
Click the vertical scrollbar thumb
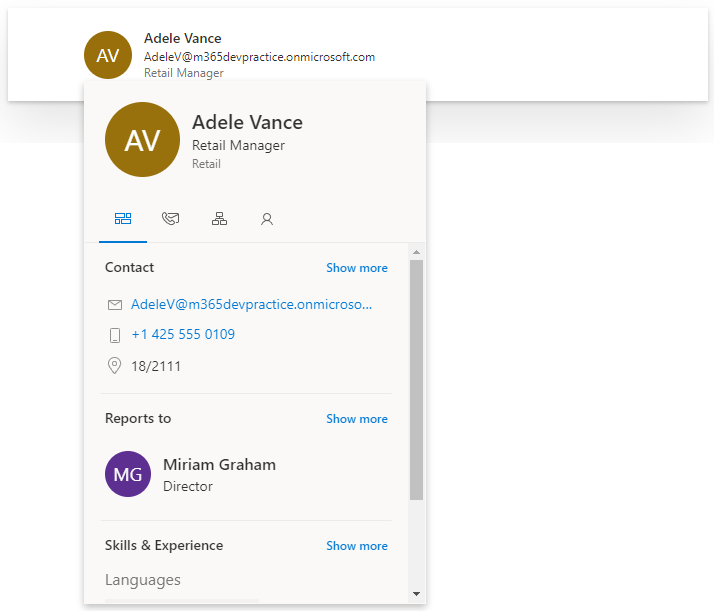[416, 380]
